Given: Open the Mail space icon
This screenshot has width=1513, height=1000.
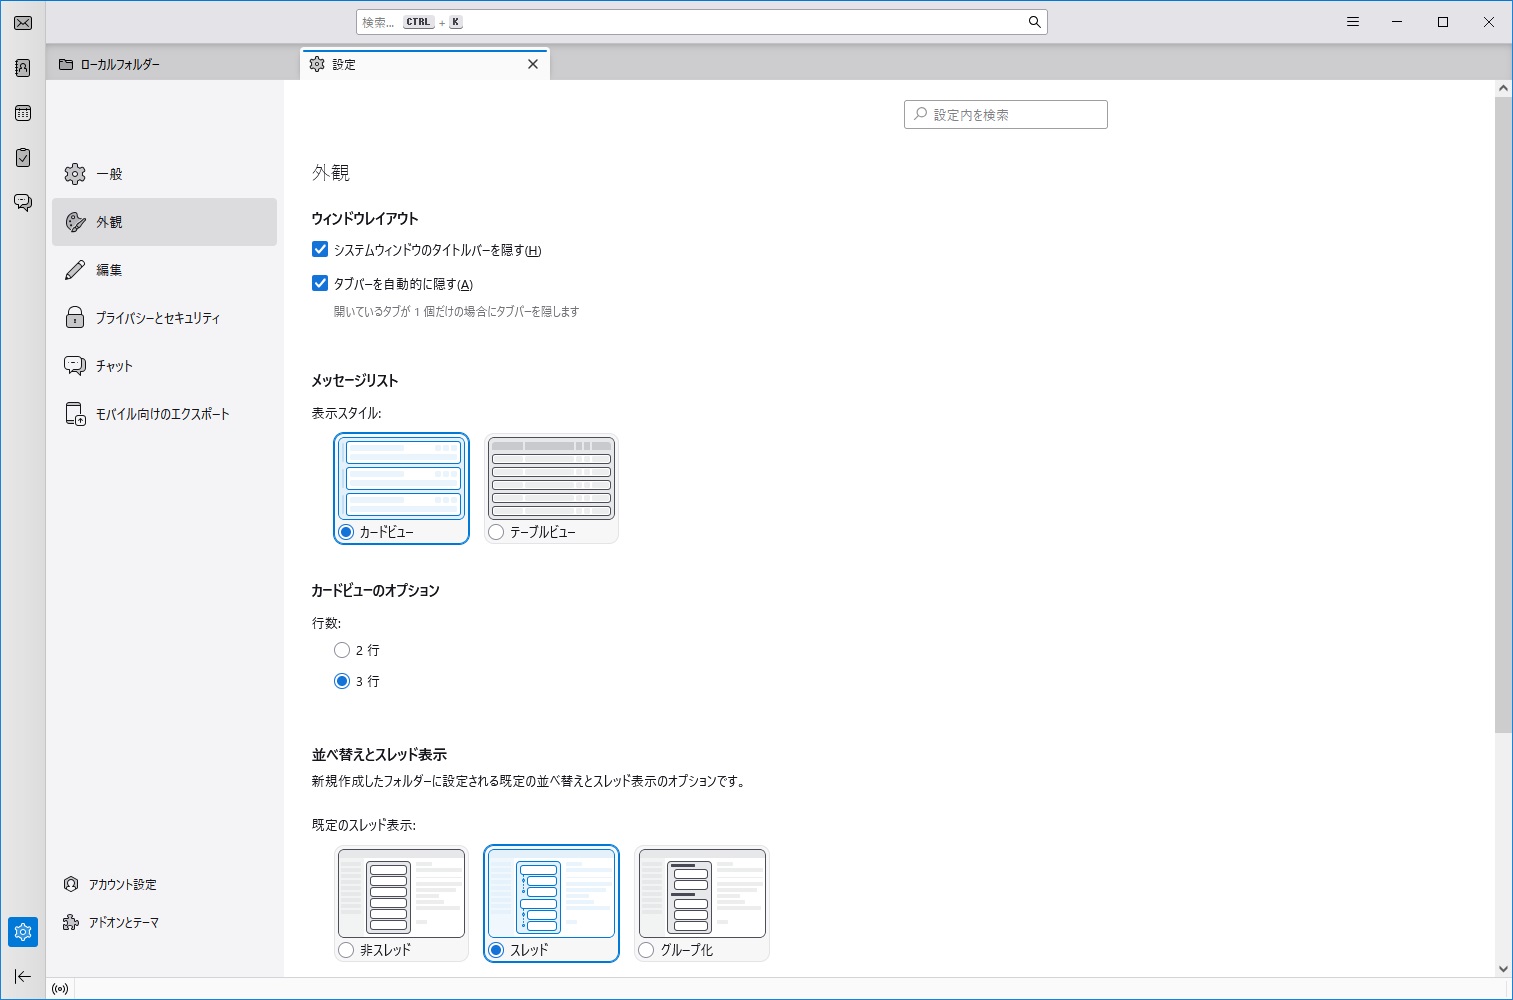Looking at the screenshot, I should [23, 23].
